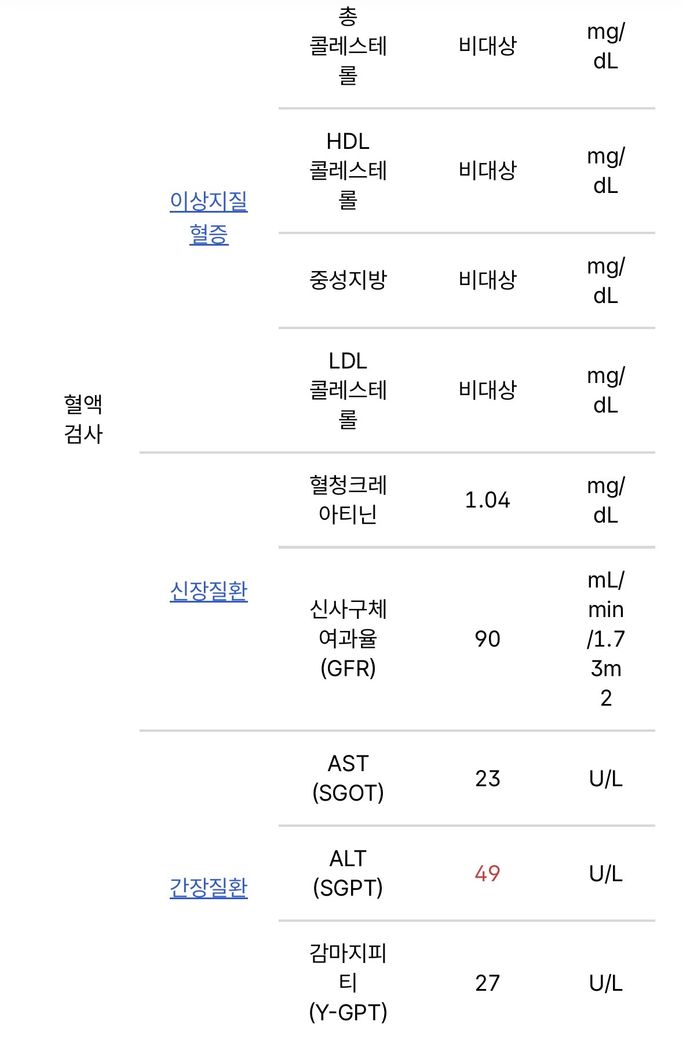The image size is (683, 1040).
Task: Click 비대상 in the 중성지방 row
Action: click(x=488, y=280)
